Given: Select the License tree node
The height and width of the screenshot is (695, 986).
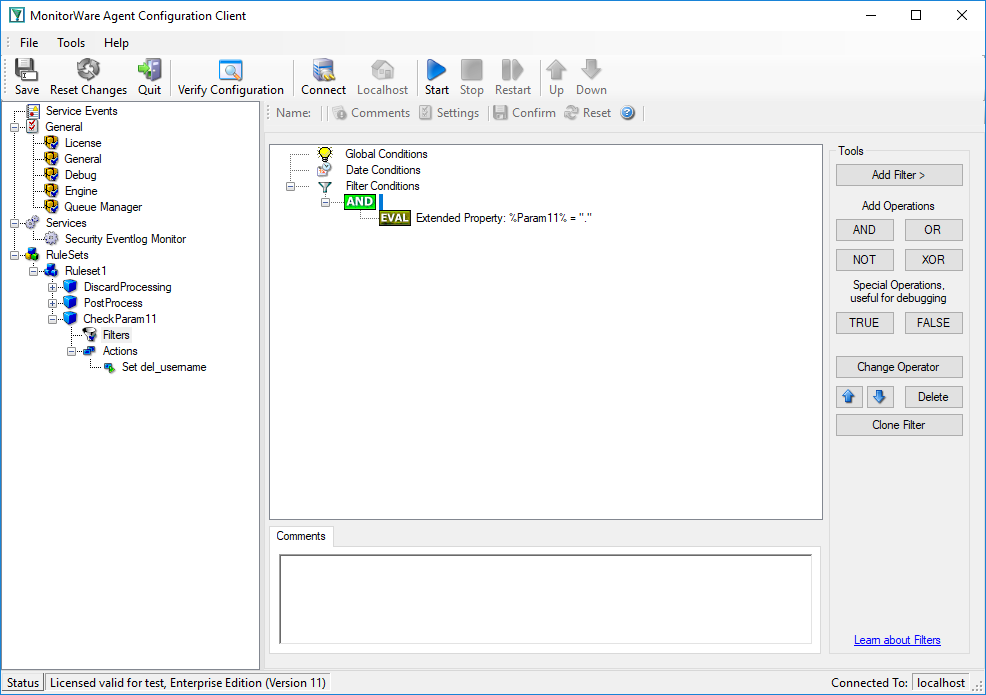Looking at the screenshot, I should pyautogui.click(x=83, y=143).
